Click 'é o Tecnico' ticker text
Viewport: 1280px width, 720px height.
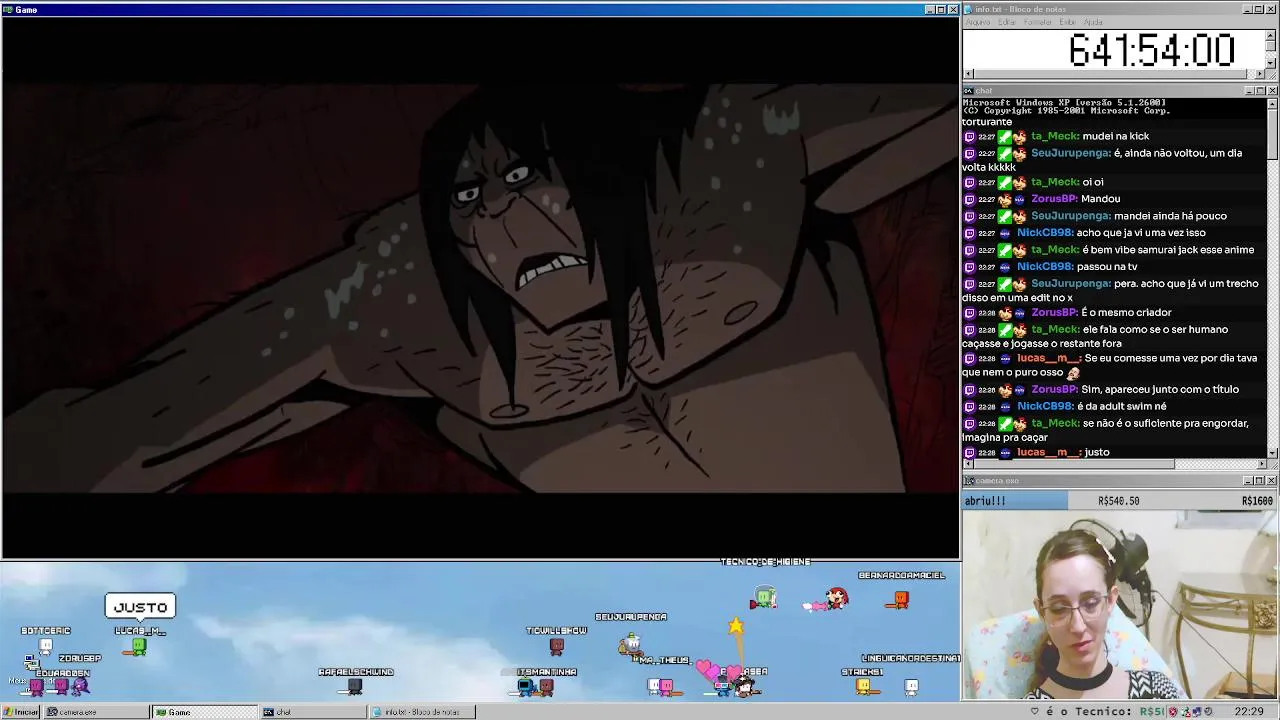(1091, 712)
